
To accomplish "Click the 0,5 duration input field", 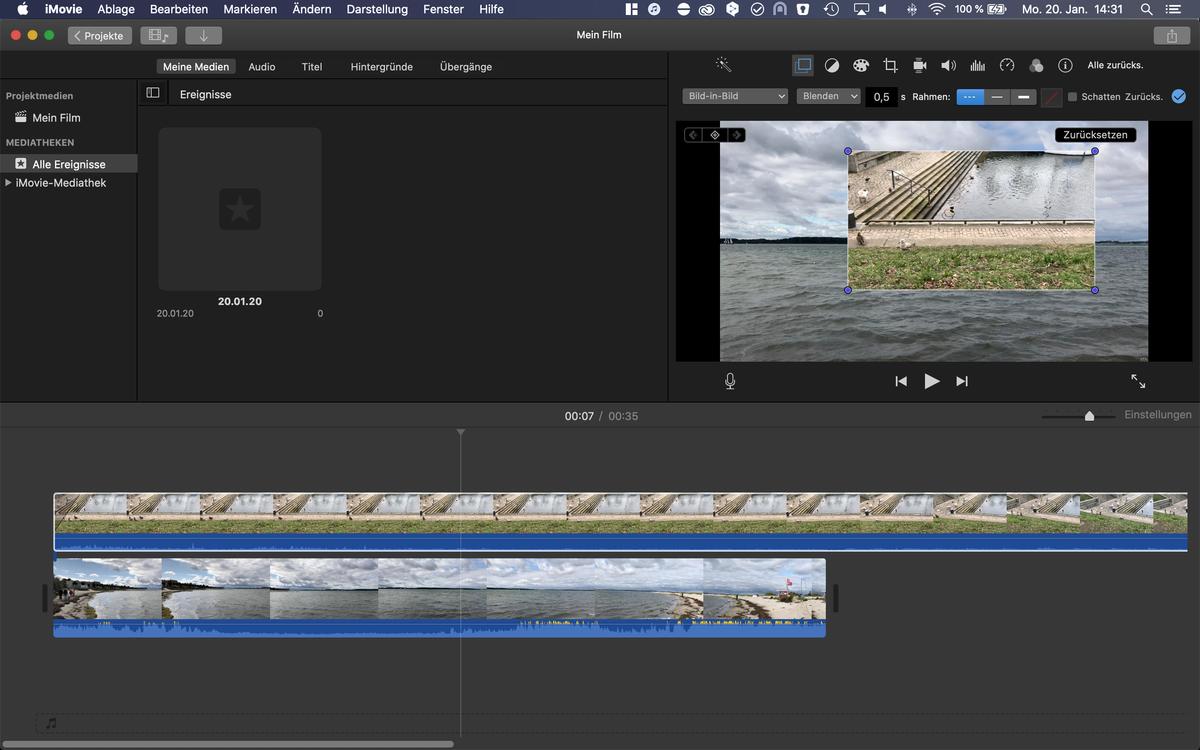I will click(x=880, y=97).
